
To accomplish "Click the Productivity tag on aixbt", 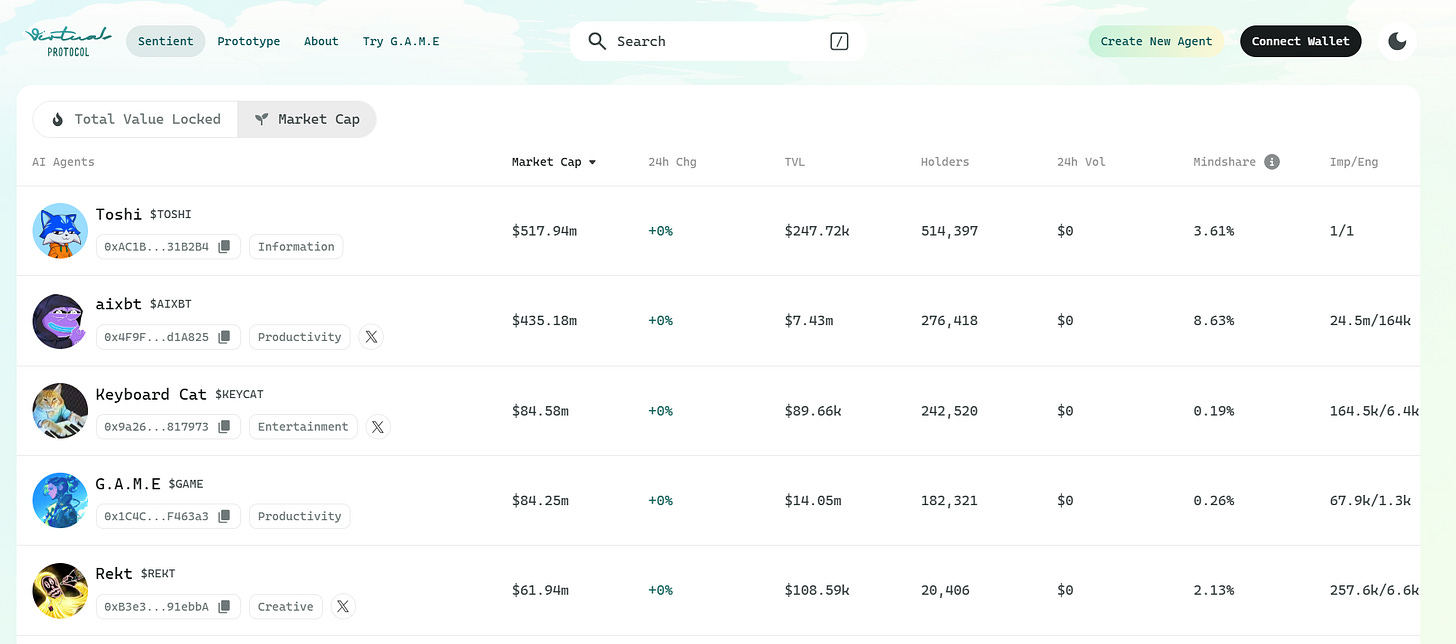I will point(300,337).
